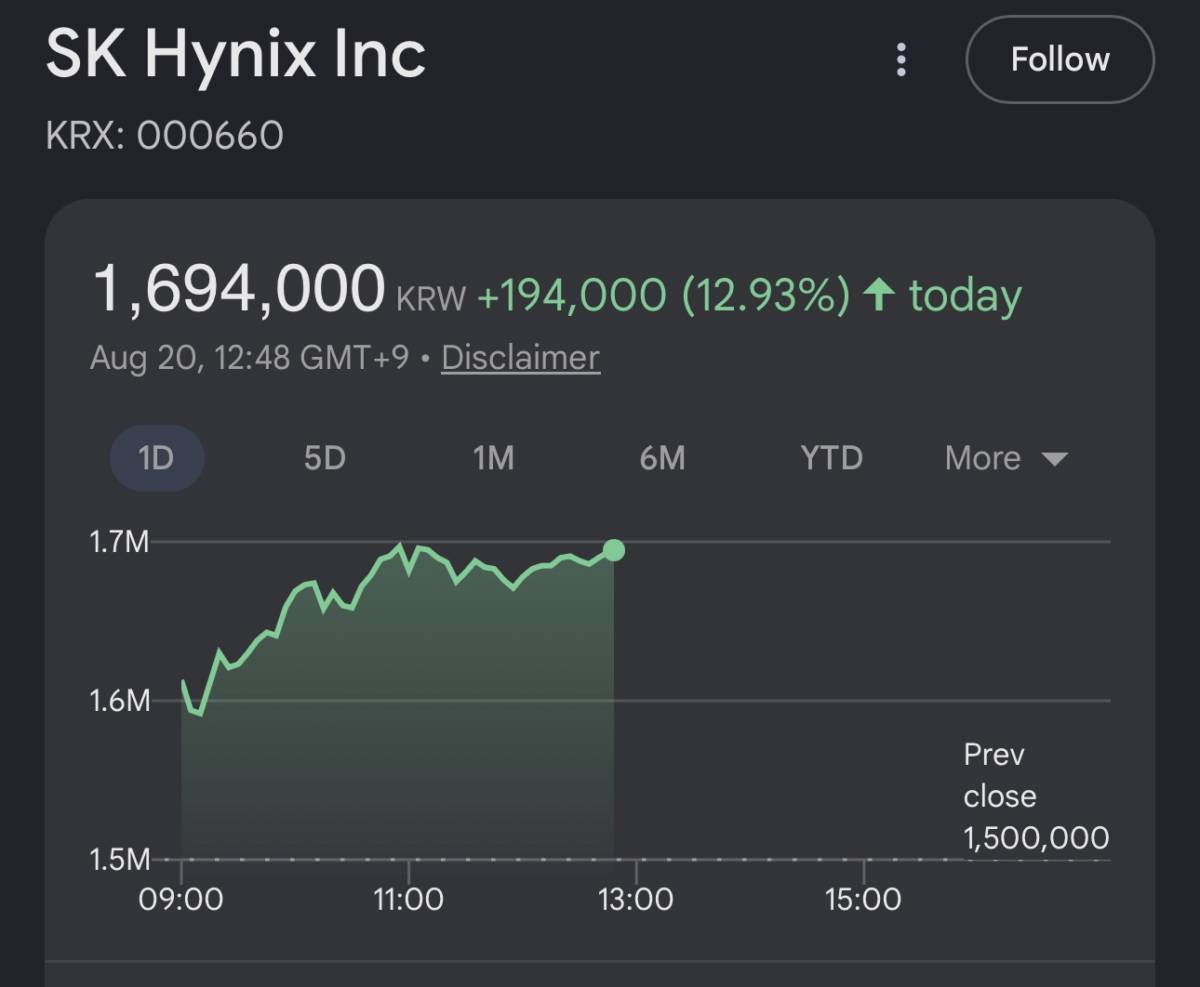Click the +194,000 (12.93%) change value

[x=664, y=296]
